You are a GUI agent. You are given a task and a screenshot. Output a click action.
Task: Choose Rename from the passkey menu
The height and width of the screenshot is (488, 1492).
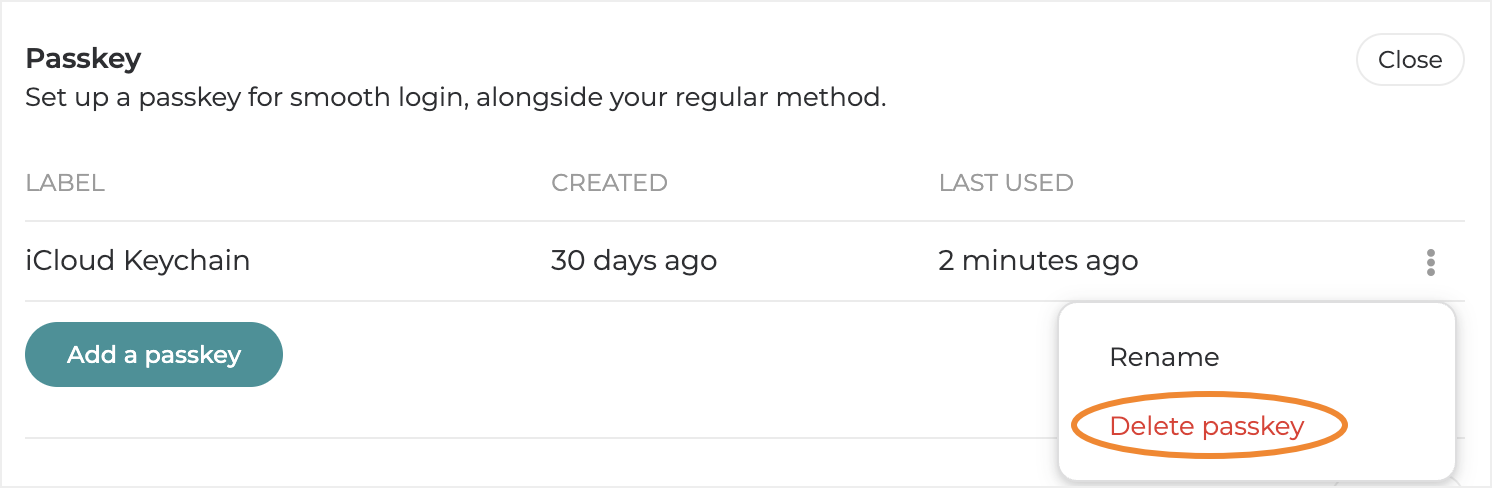pos(1164,357)
